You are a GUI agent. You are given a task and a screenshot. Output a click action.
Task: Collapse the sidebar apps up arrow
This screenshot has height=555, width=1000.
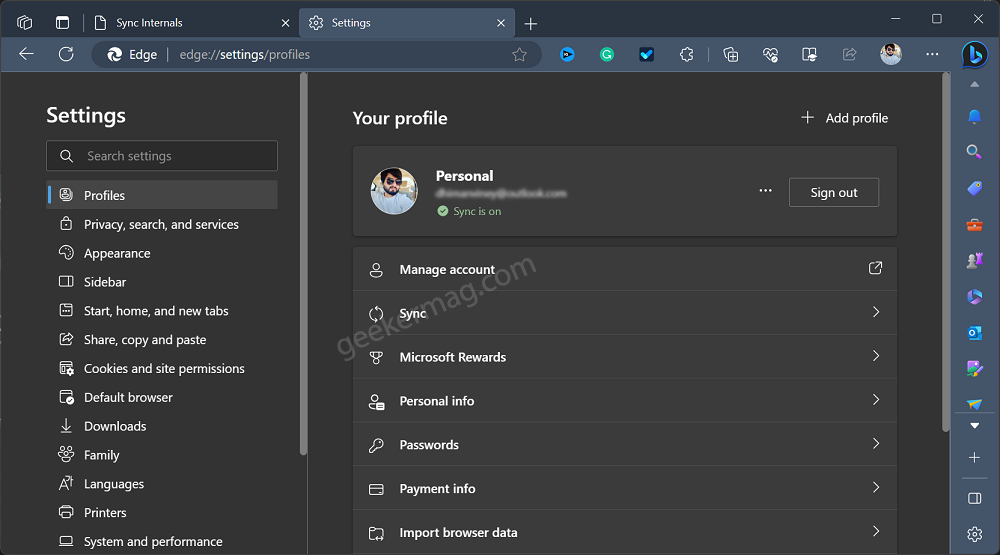tap(974, 84)
